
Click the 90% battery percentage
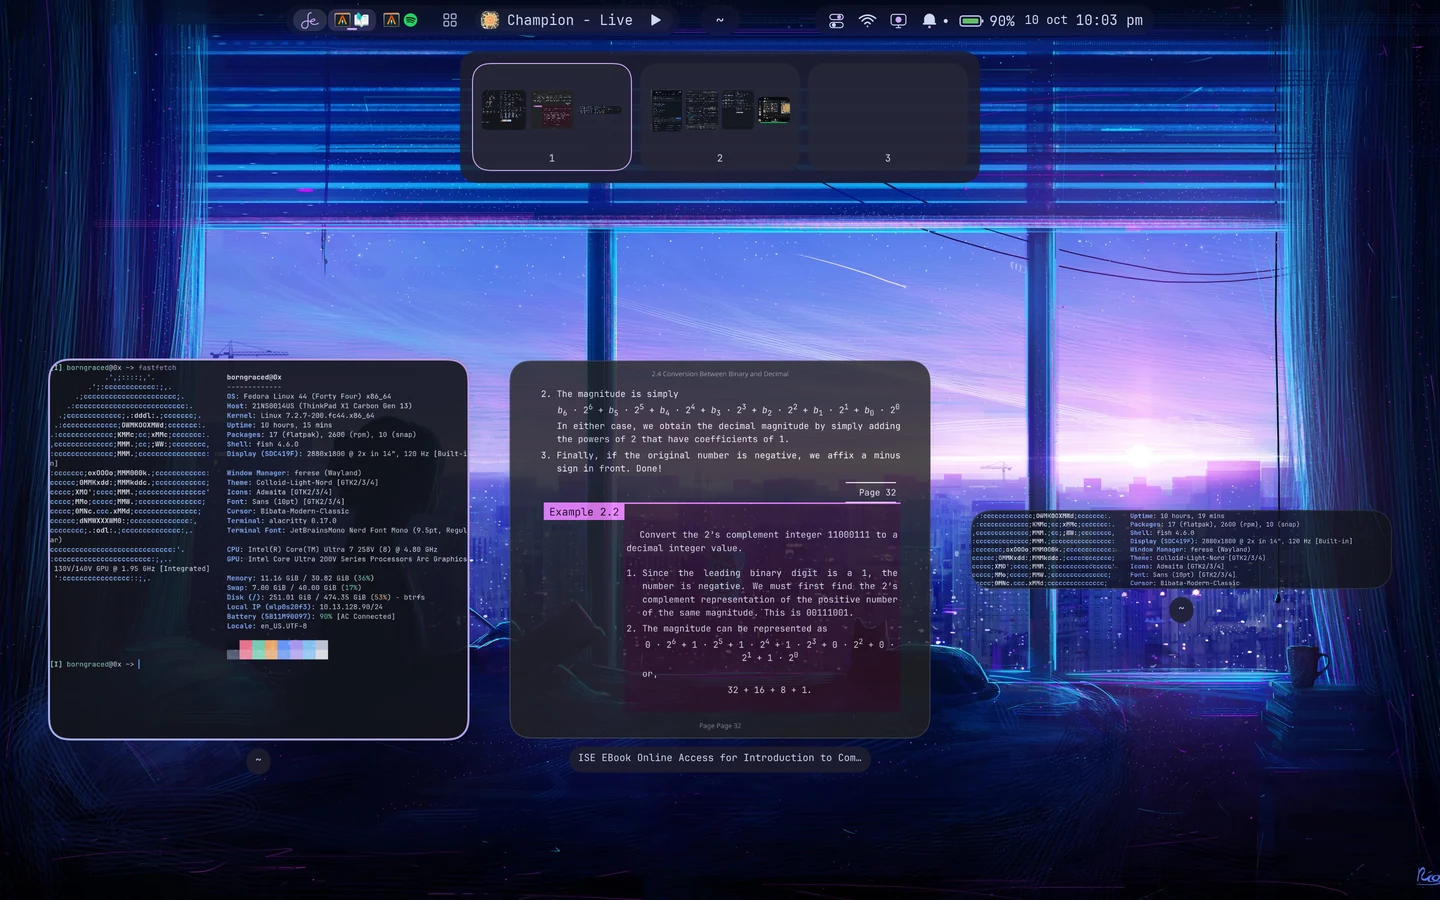1002,20
